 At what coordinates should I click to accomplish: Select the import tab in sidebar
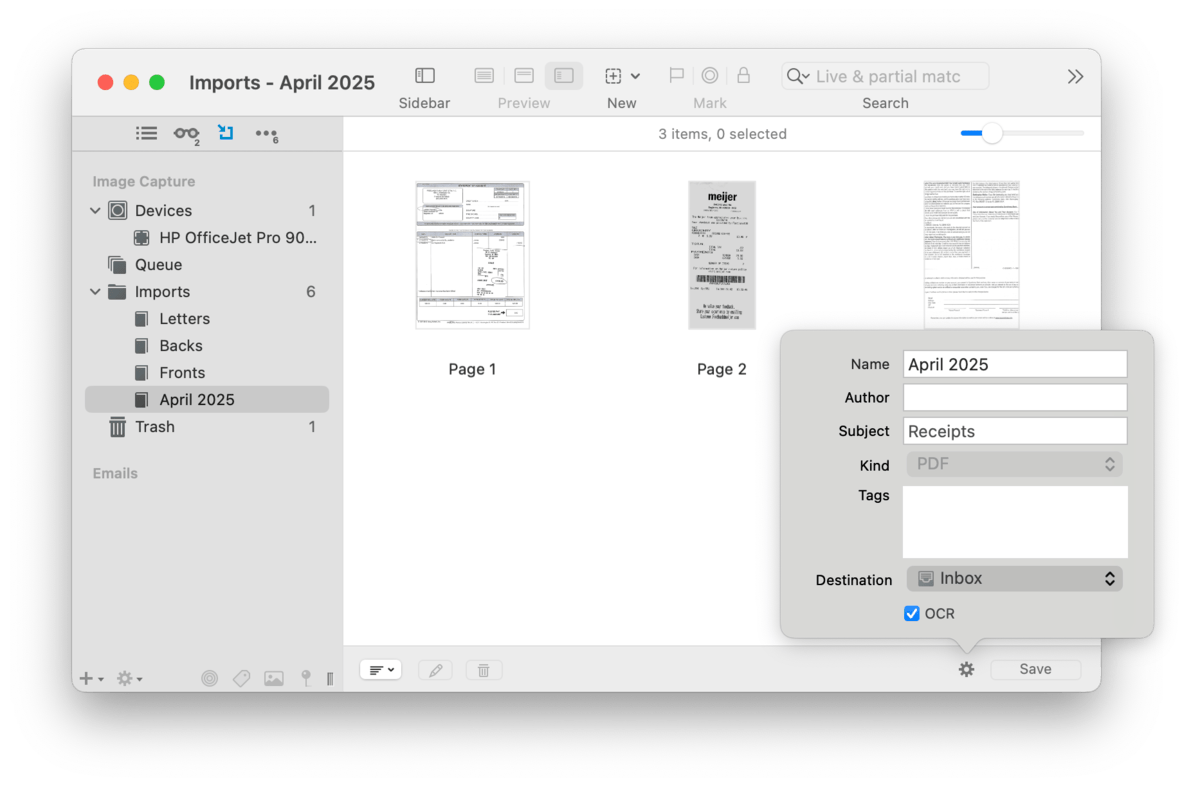[x=226, y=133]
